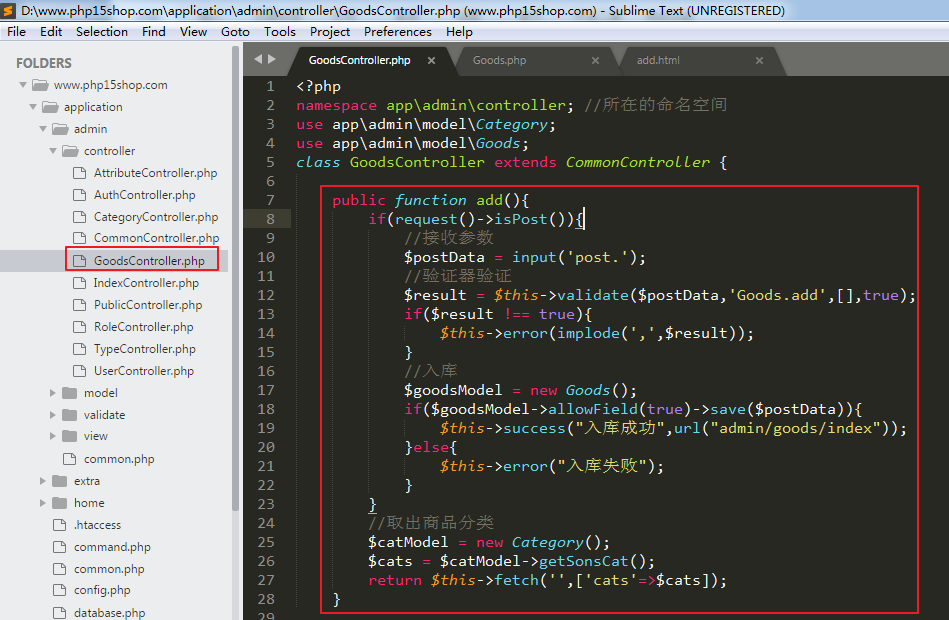
Task: Expand the model folder
Action: click(53, 393)
